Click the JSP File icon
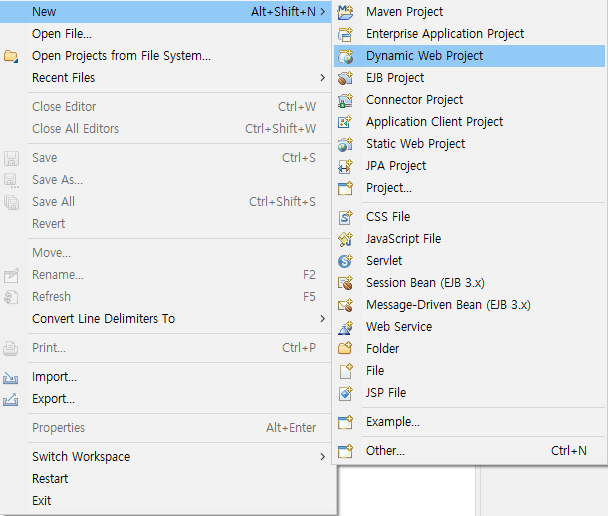This screenshot has height=516, width=608. [345, 393]
